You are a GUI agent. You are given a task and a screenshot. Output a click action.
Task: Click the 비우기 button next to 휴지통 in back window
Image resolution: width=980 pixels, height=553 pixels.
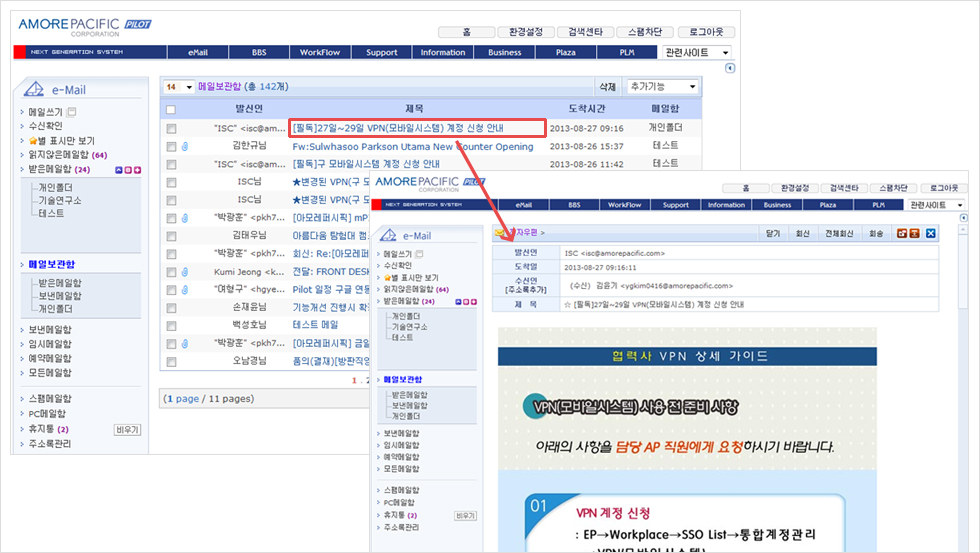pos(128,430)
